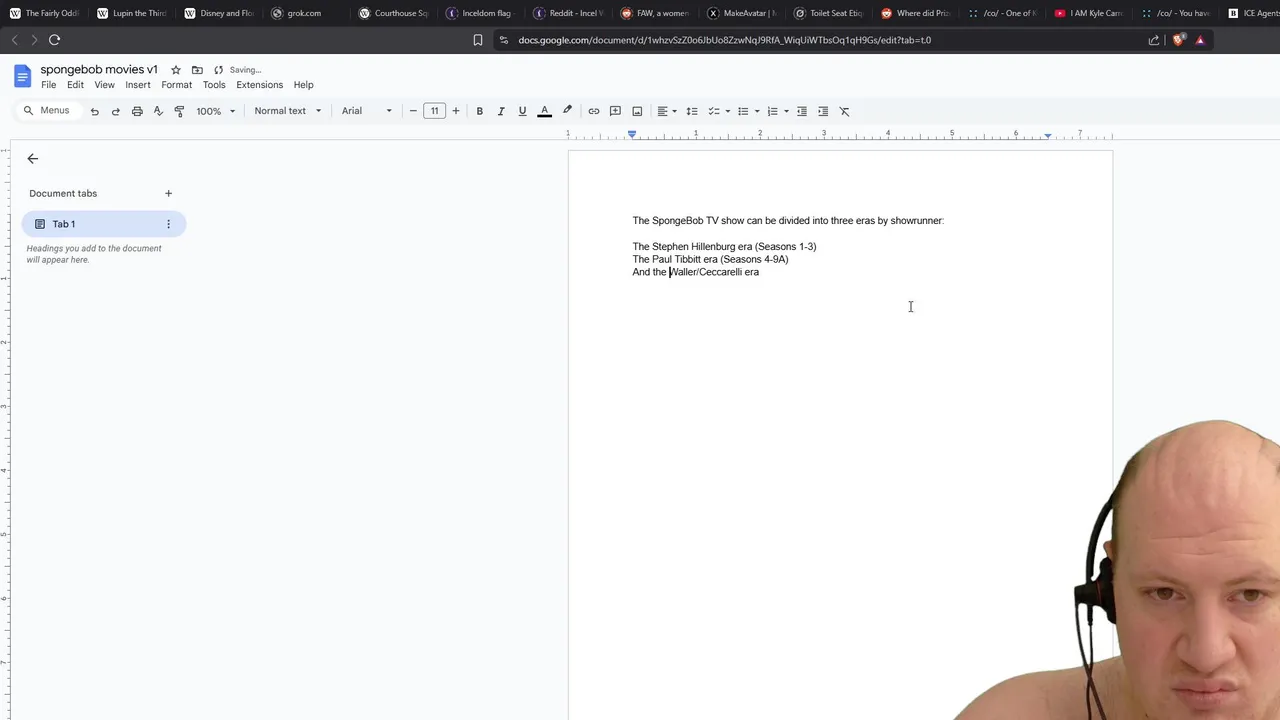Switch to the Toilet Seat Etiq browser tab

coord(828,13)
